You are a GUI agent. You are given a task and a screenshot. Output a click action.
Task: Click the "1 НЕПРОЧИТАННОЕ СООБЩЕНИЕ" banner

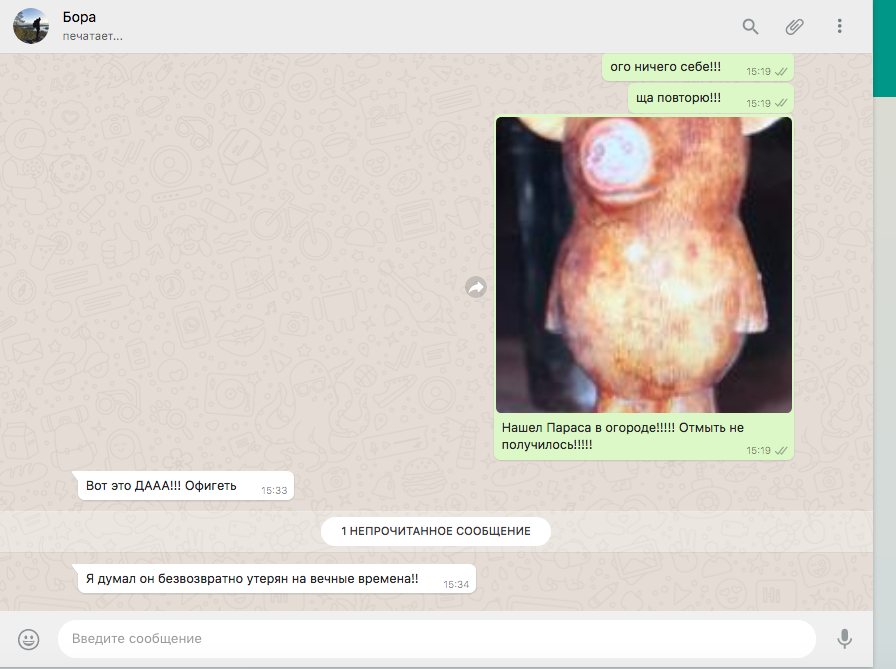pos(436,531)
